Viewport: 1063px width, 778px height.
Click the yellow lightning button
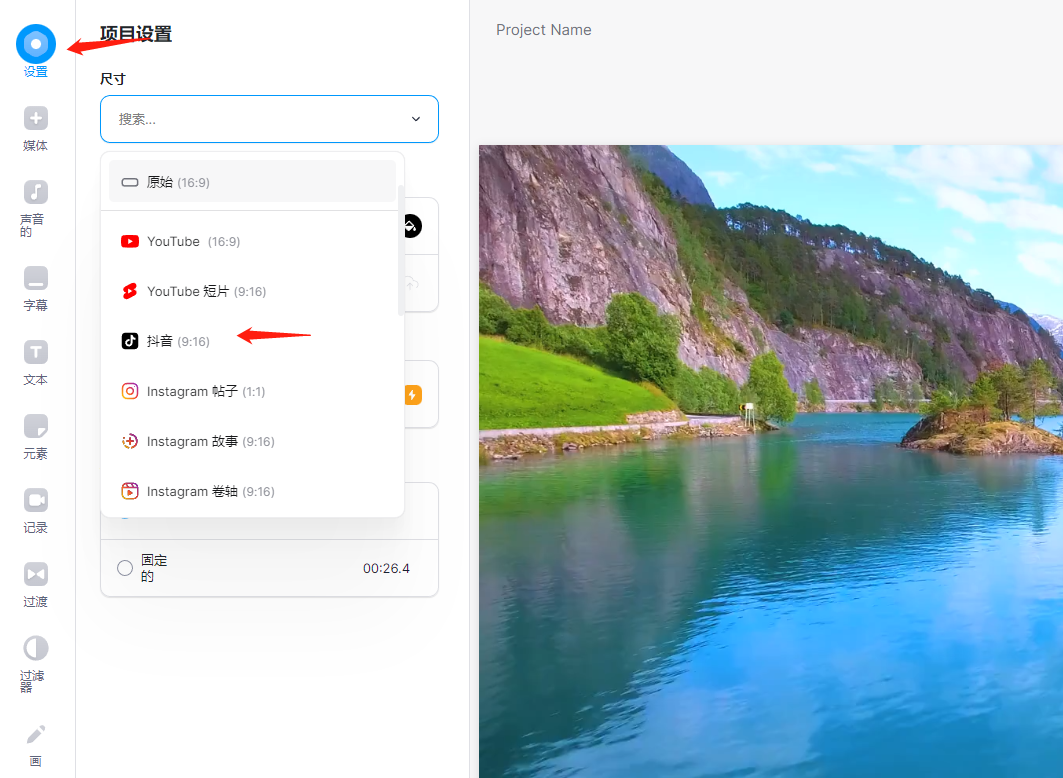tap(412, 394)
